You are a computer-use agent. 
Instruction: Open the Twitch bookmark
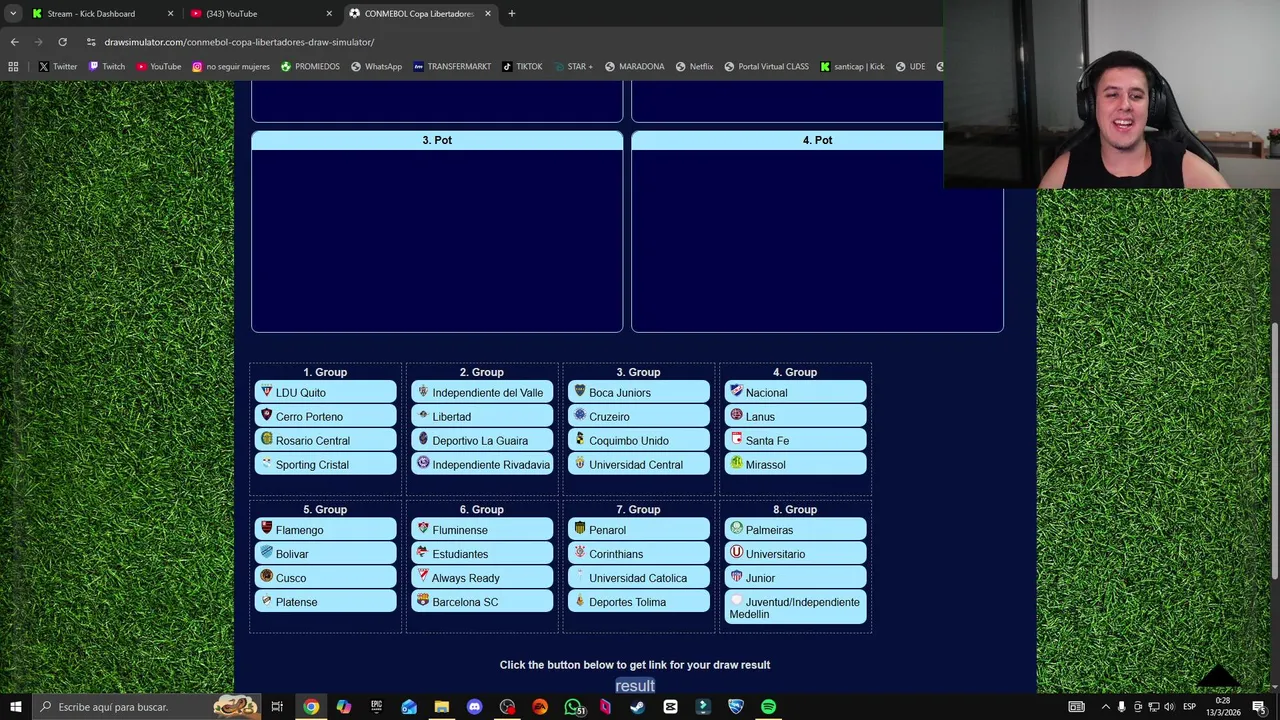tap(106, 67)
